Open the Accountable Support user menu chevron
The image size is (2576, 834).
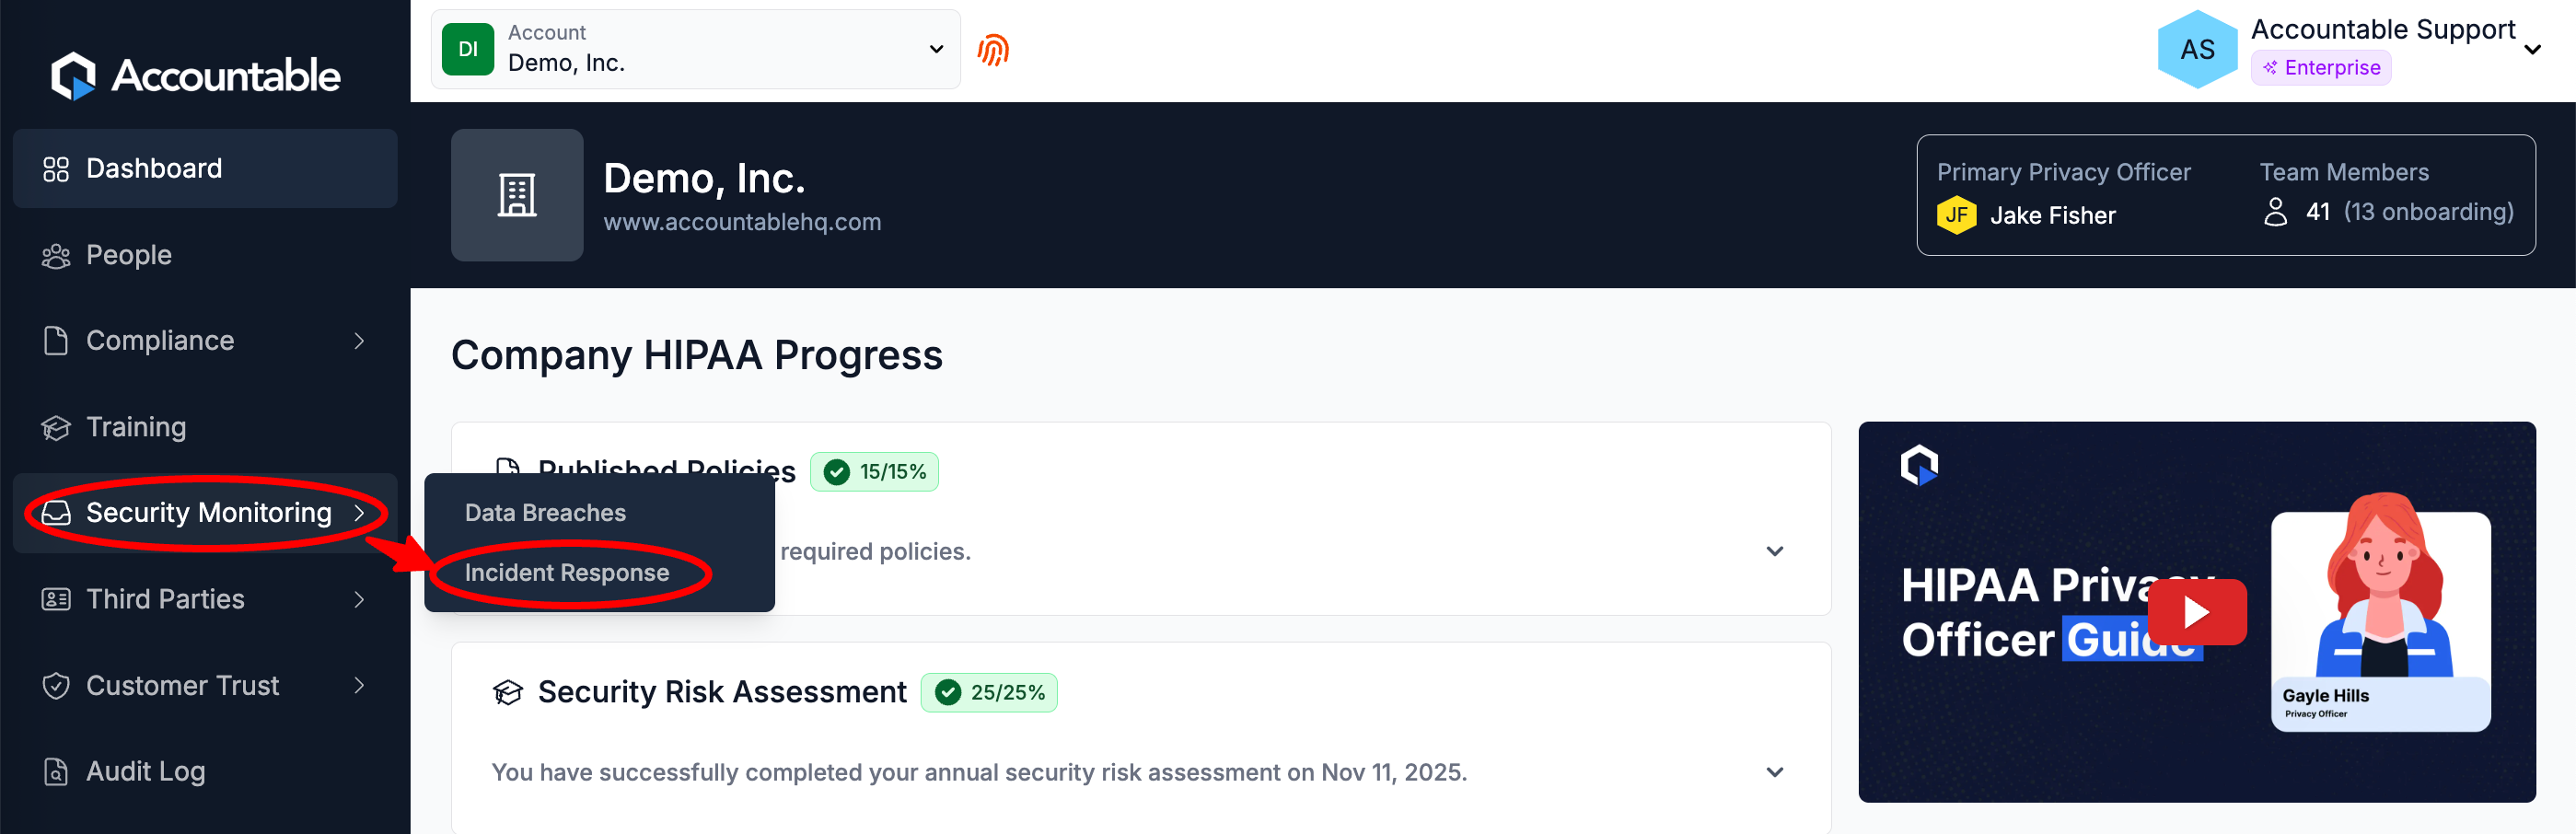pos(2532,50)
